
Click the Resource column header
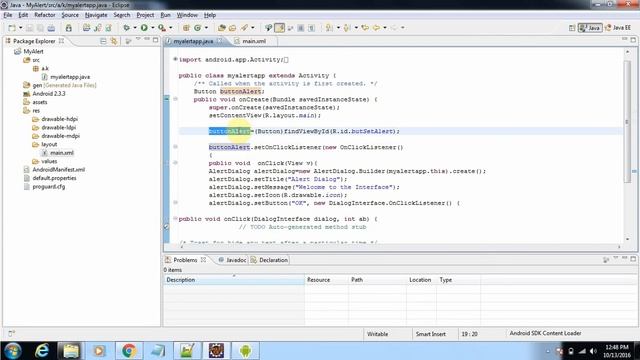[326, 280]
